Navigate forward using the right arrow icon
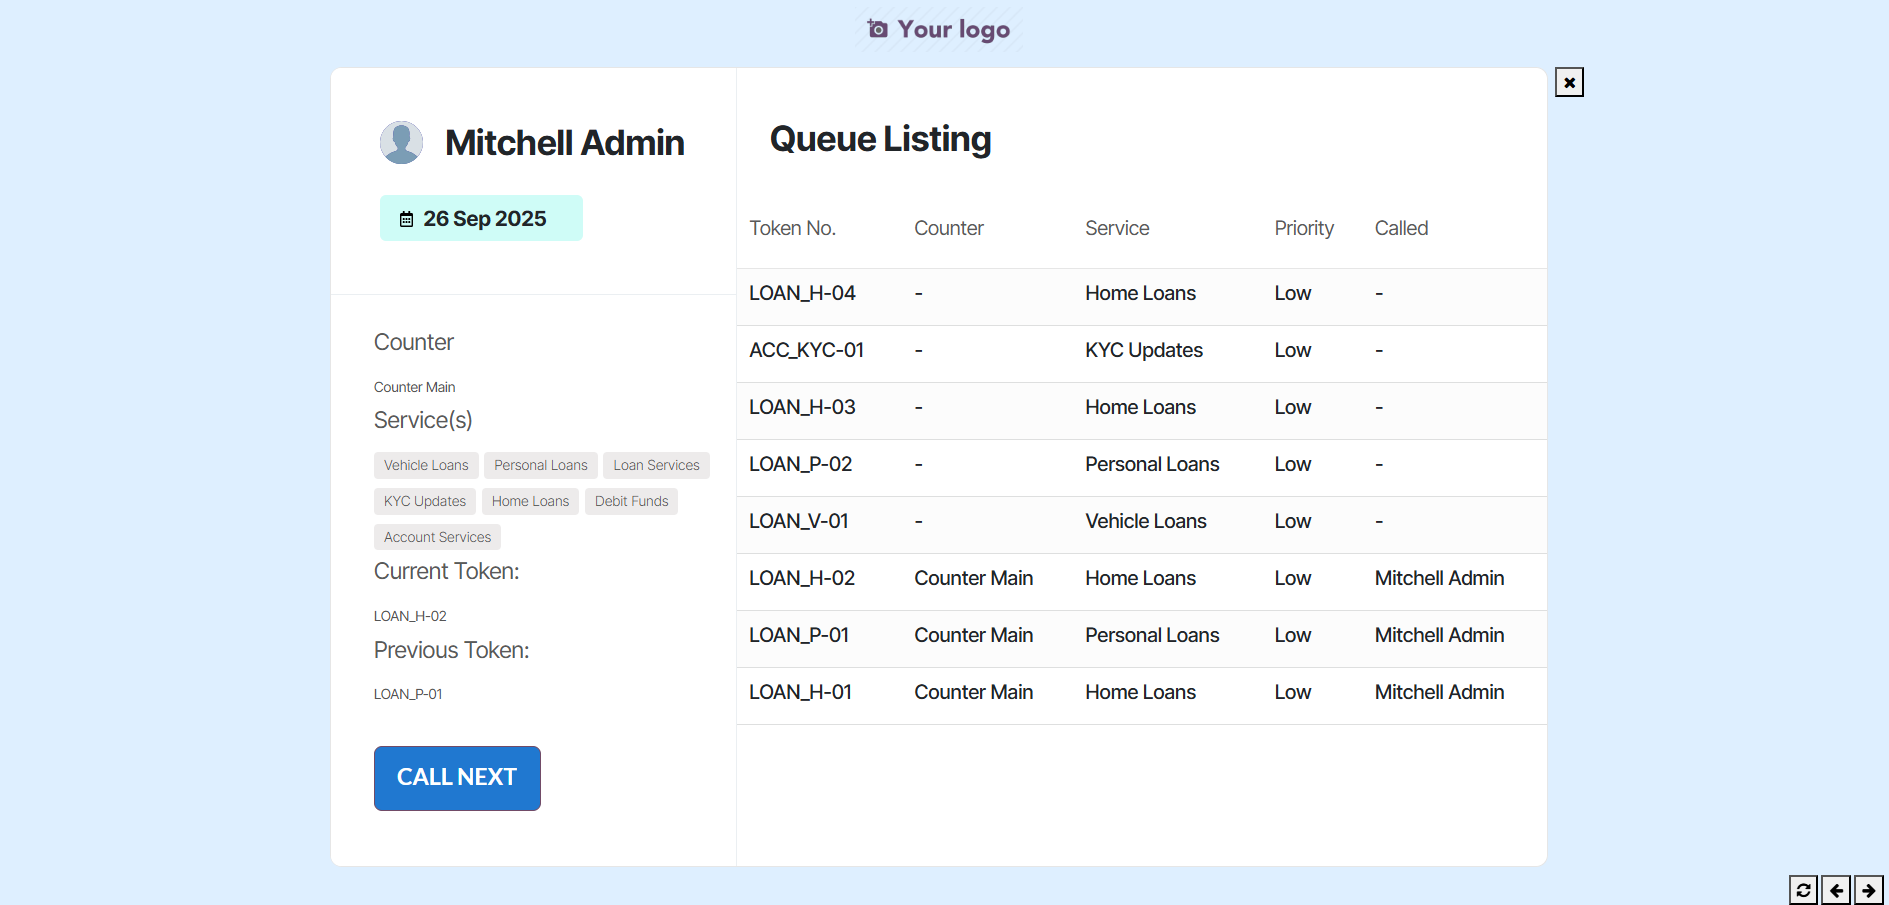This screenshot has width=1889, height=905. coord(1868,890)
